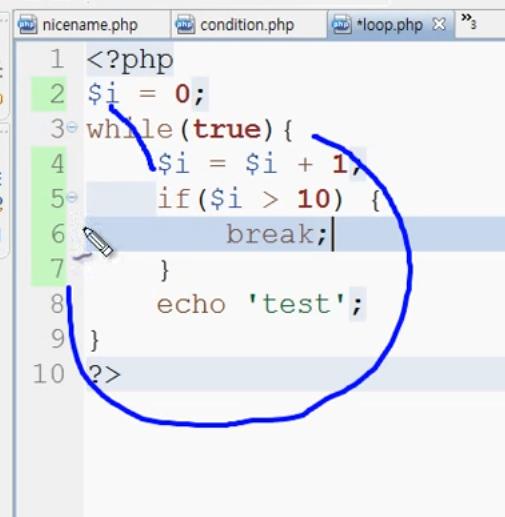Click the PHP file icon on condition.php tab

[185, 25]
